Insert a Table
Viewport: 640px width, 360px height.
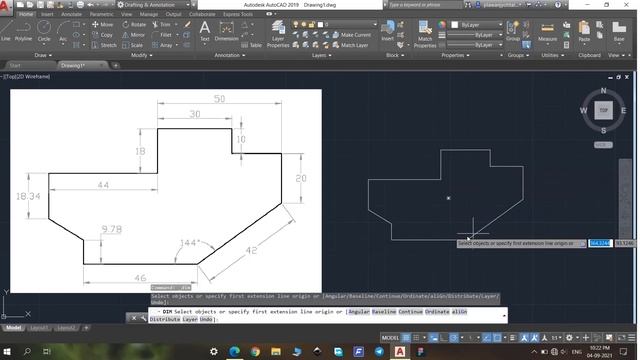(x=251, y=45)
